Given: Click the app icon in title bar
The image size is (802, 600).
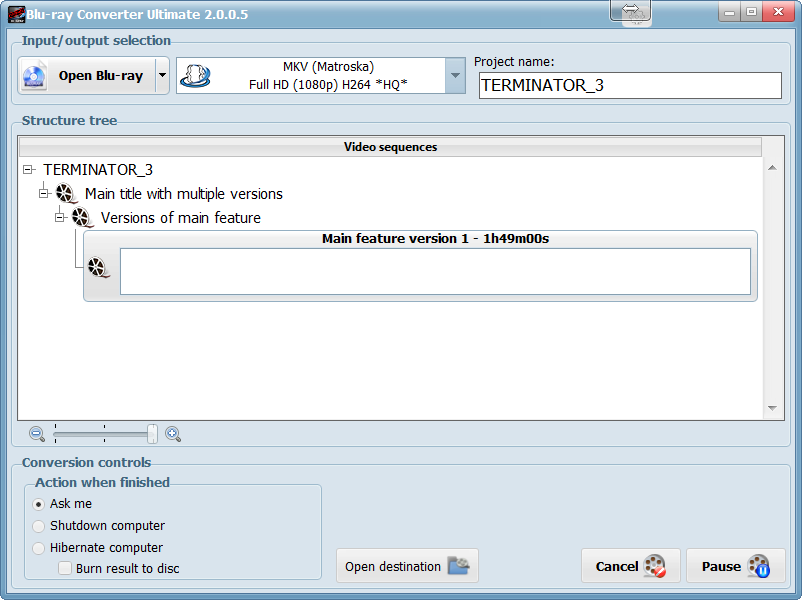Looking at the screenshot, I should [16, 14].
